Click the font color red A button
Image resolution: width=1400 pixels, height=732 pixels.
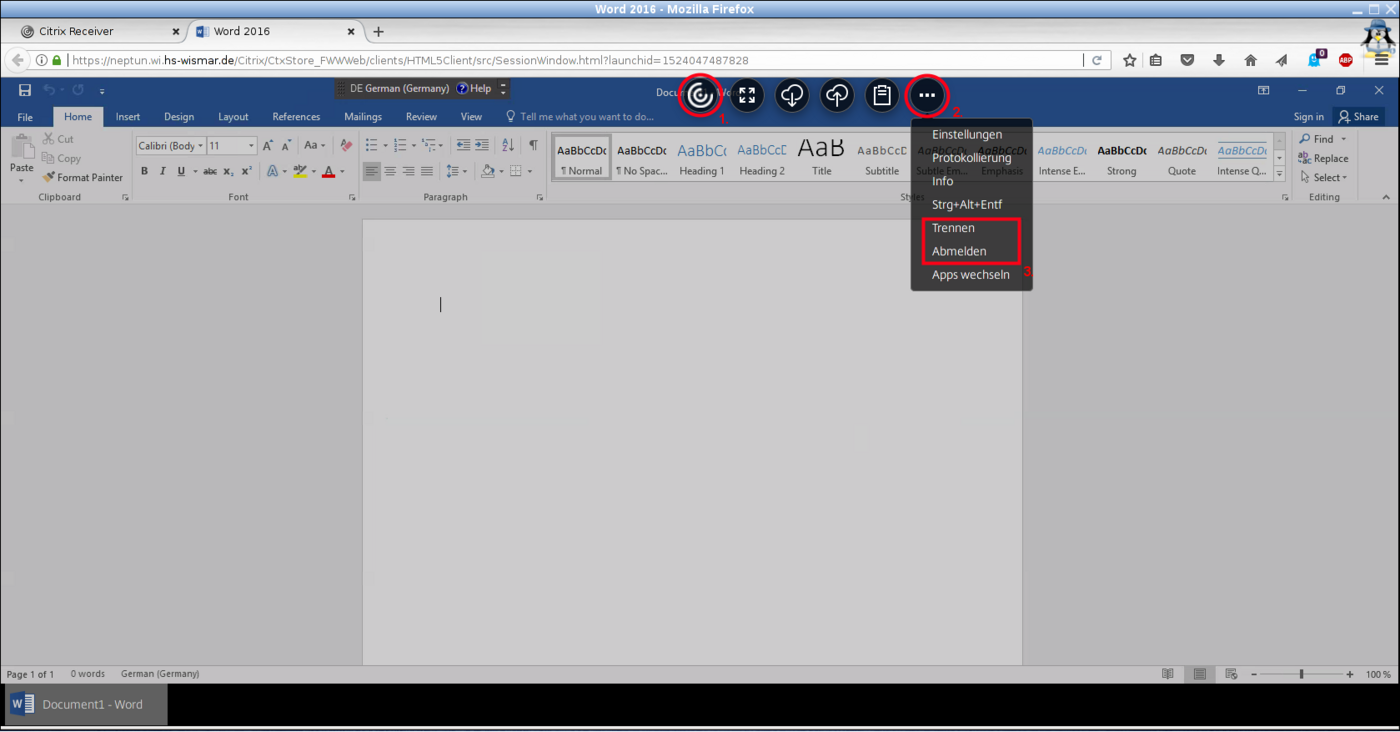click(x=328, y=171)
